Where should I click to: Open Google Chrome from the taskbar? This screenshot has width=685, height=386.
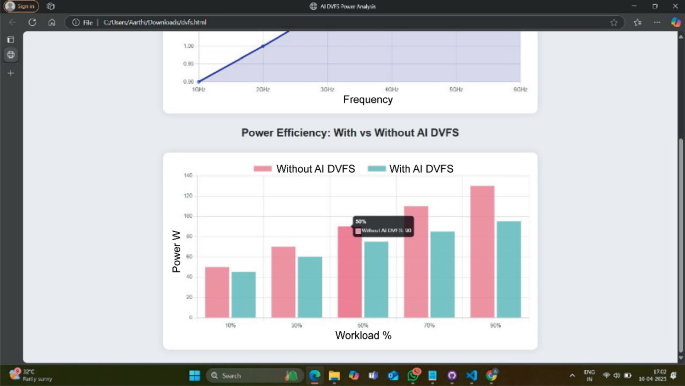(491, 376)
